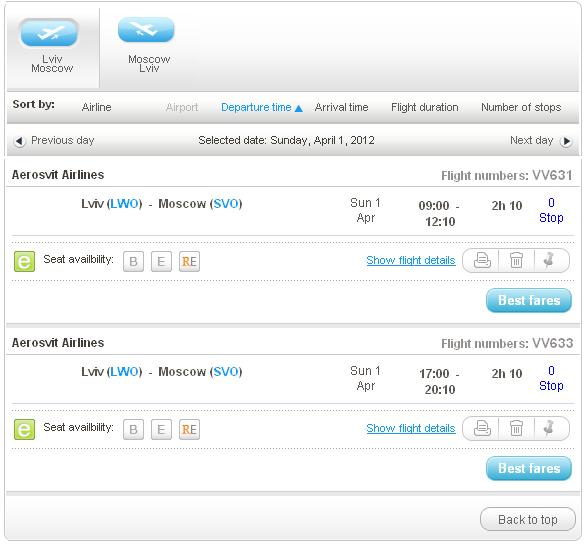
Task: Click B seat class icon for VV633
Action: tap(134, 429)
